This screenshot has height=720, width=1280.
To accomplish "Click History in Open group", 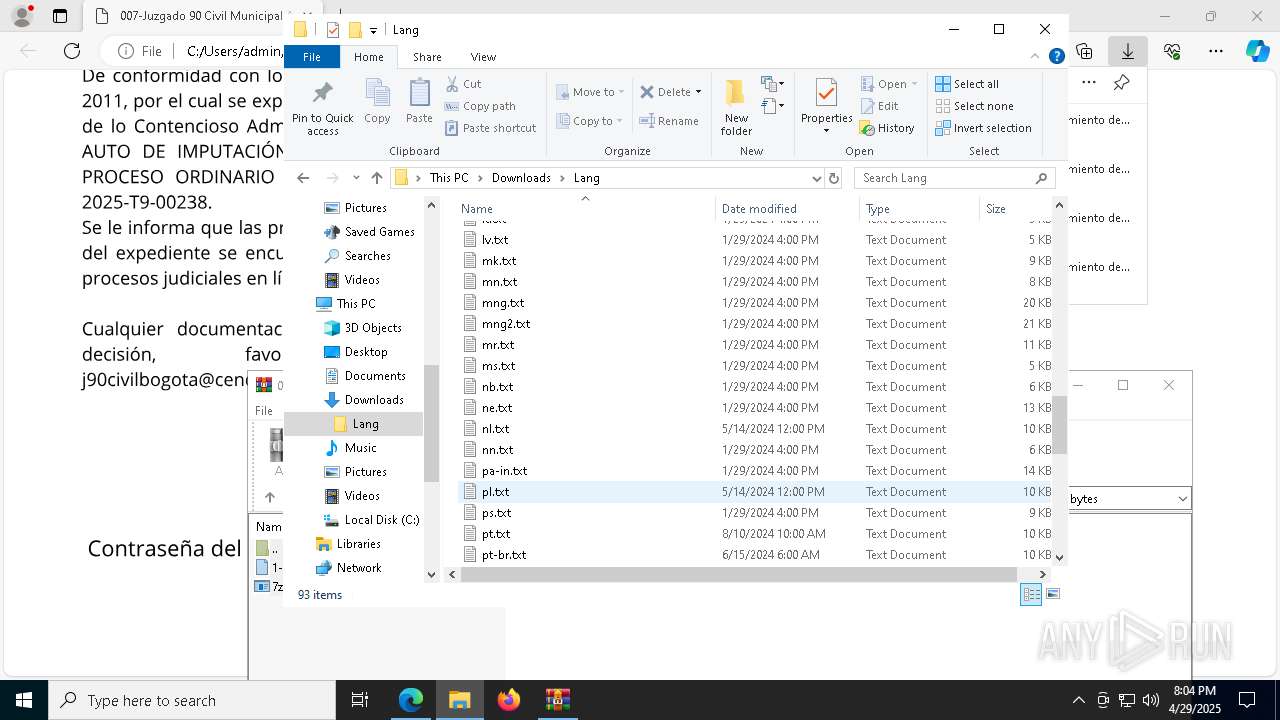I will pyautogui.click(x=887, y=128).
